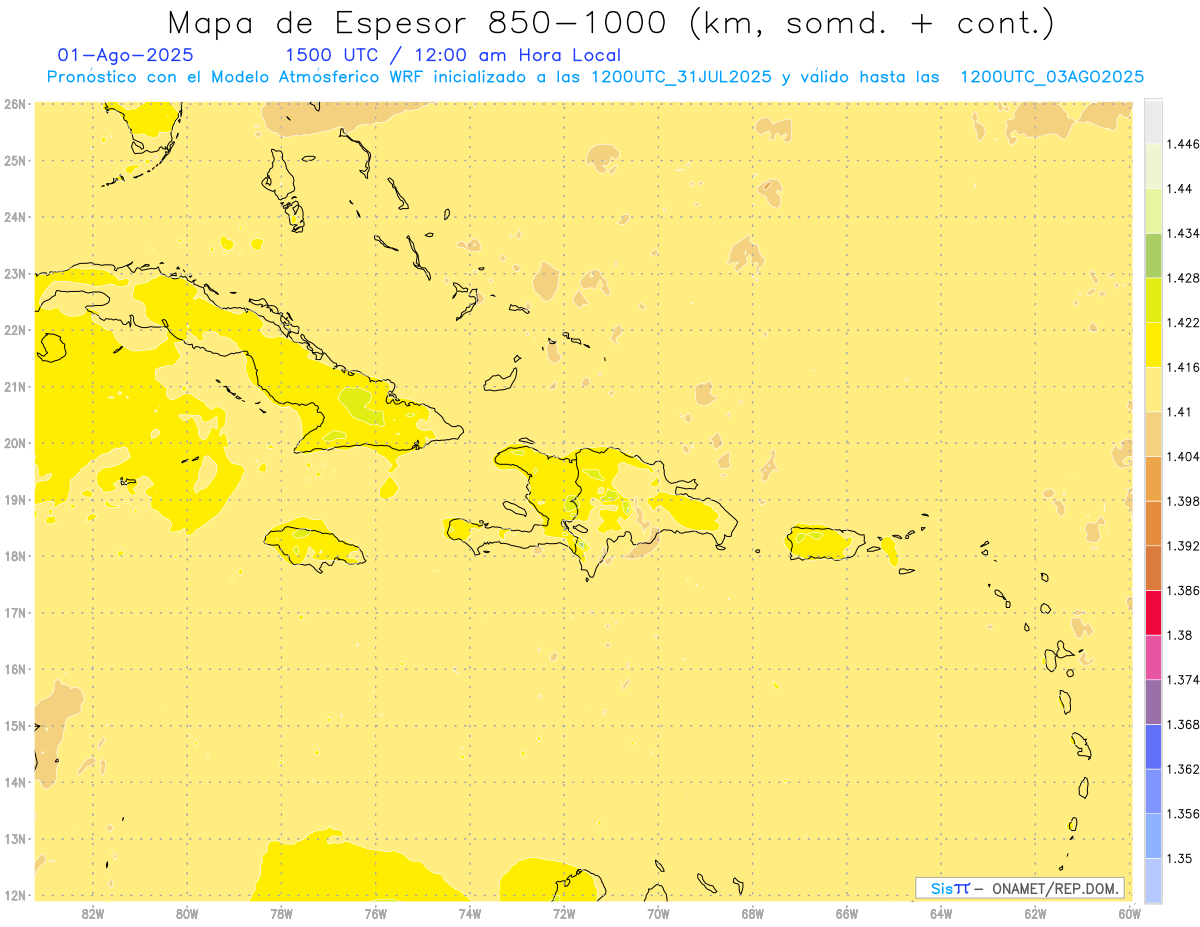Screen dimensions: 1200x927
Task: Click the '76W' longitude label
Action: point(376,914)
